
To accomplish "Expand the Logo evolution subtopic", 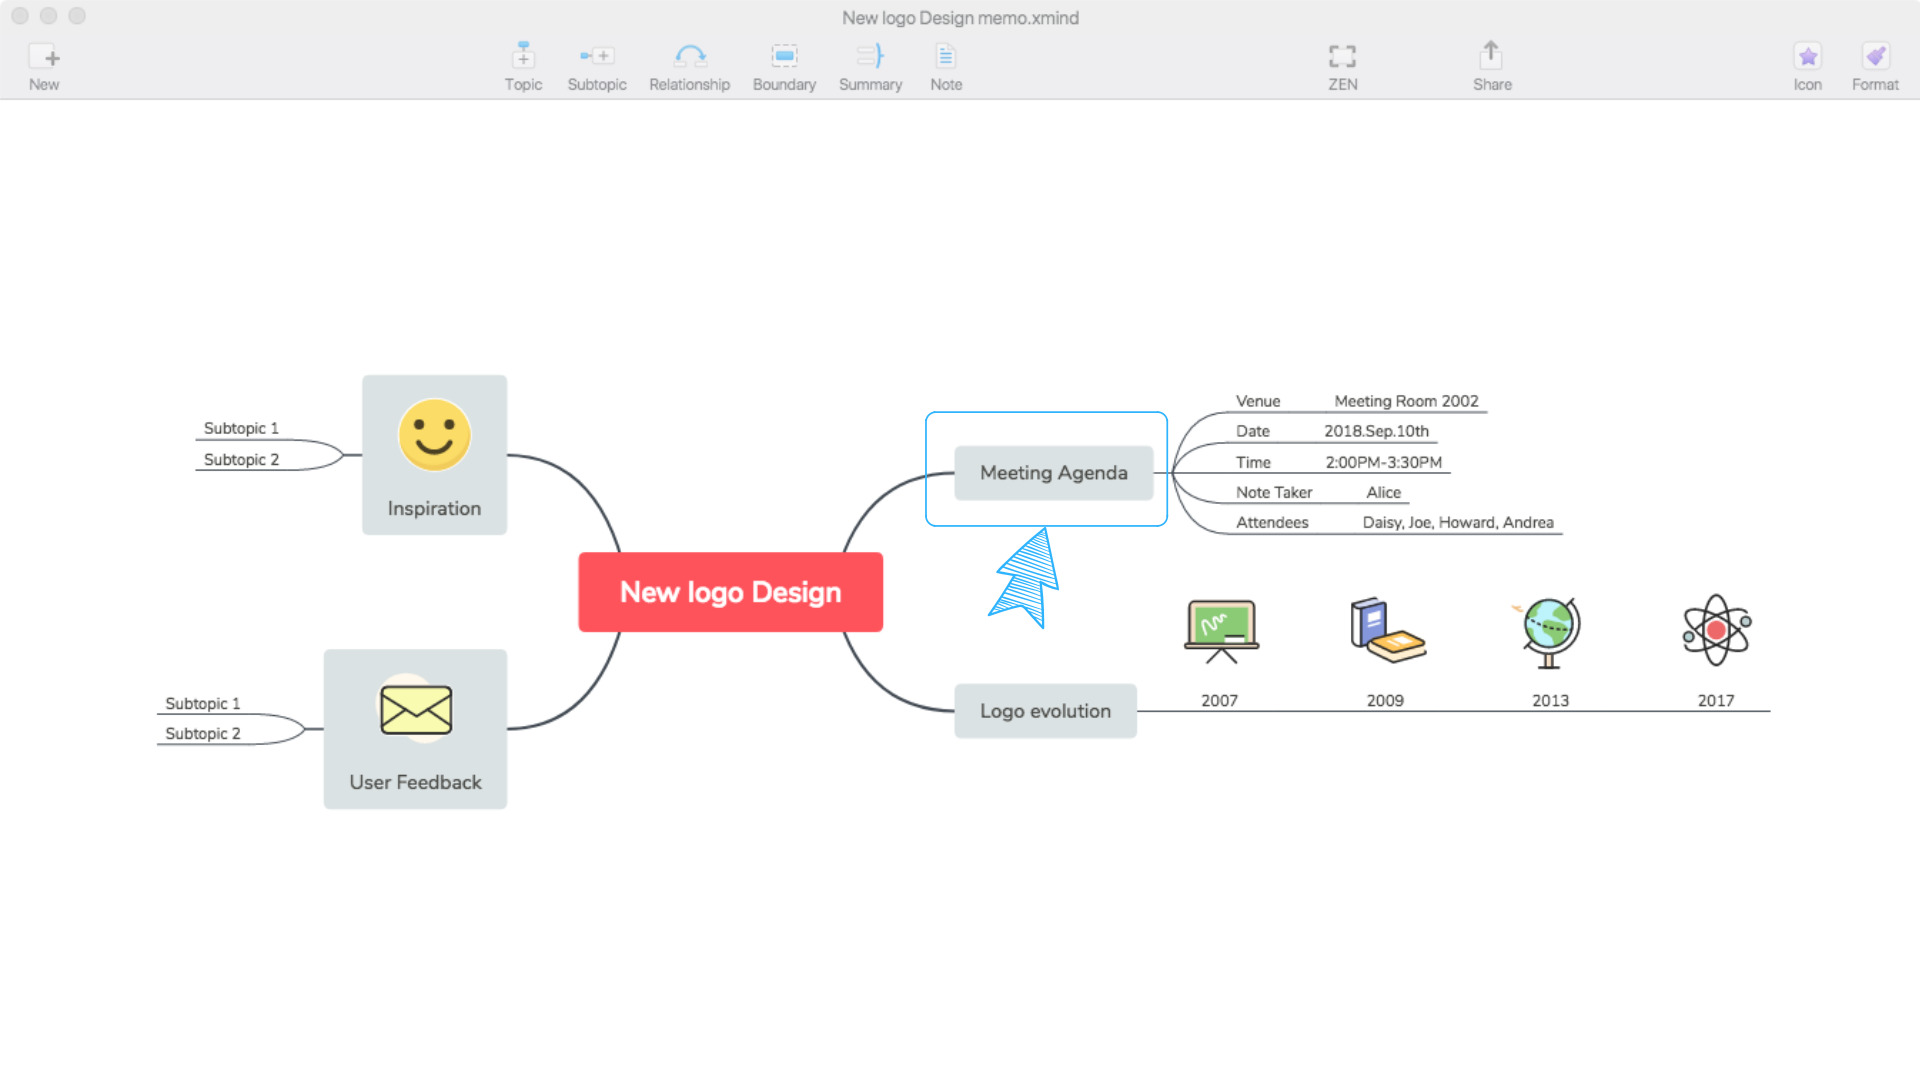I will [1046, 709].
